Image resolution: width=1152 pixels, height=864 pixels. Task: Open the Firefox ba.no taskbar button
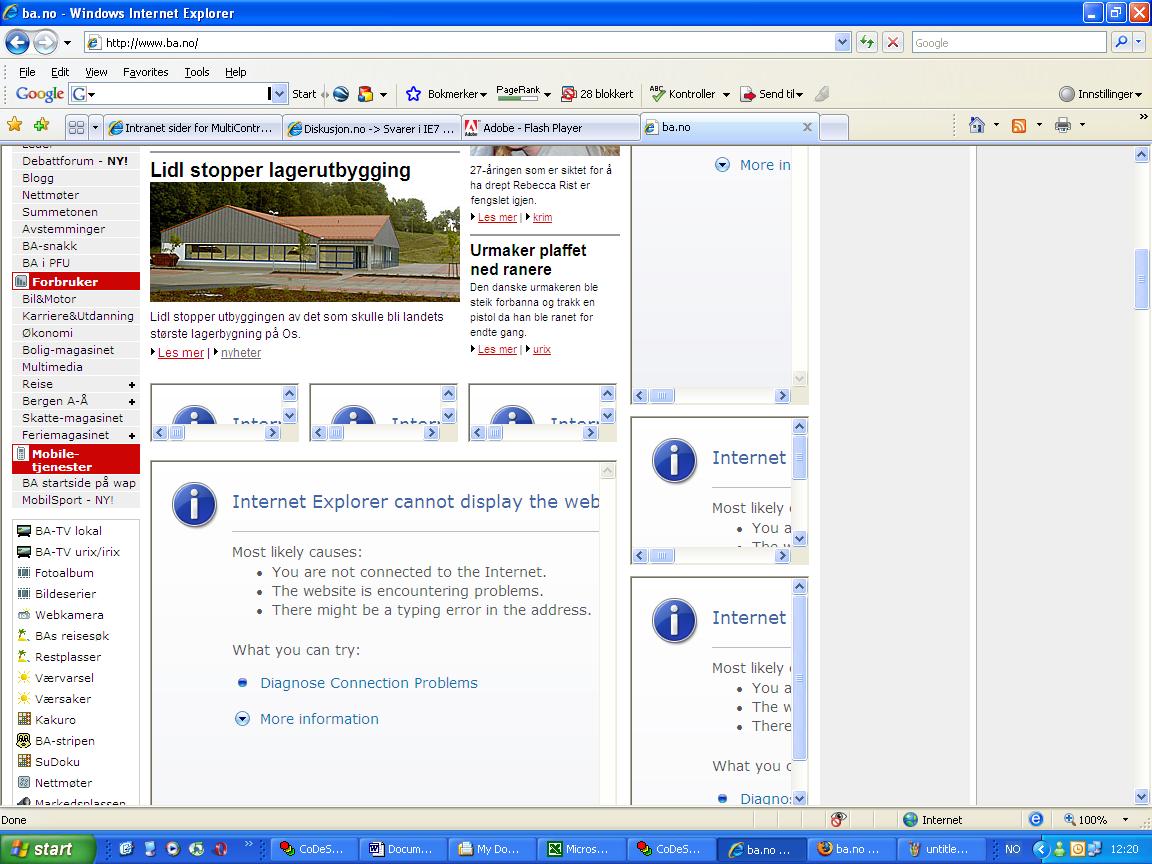pyautogui.click(x=853, y=849)
